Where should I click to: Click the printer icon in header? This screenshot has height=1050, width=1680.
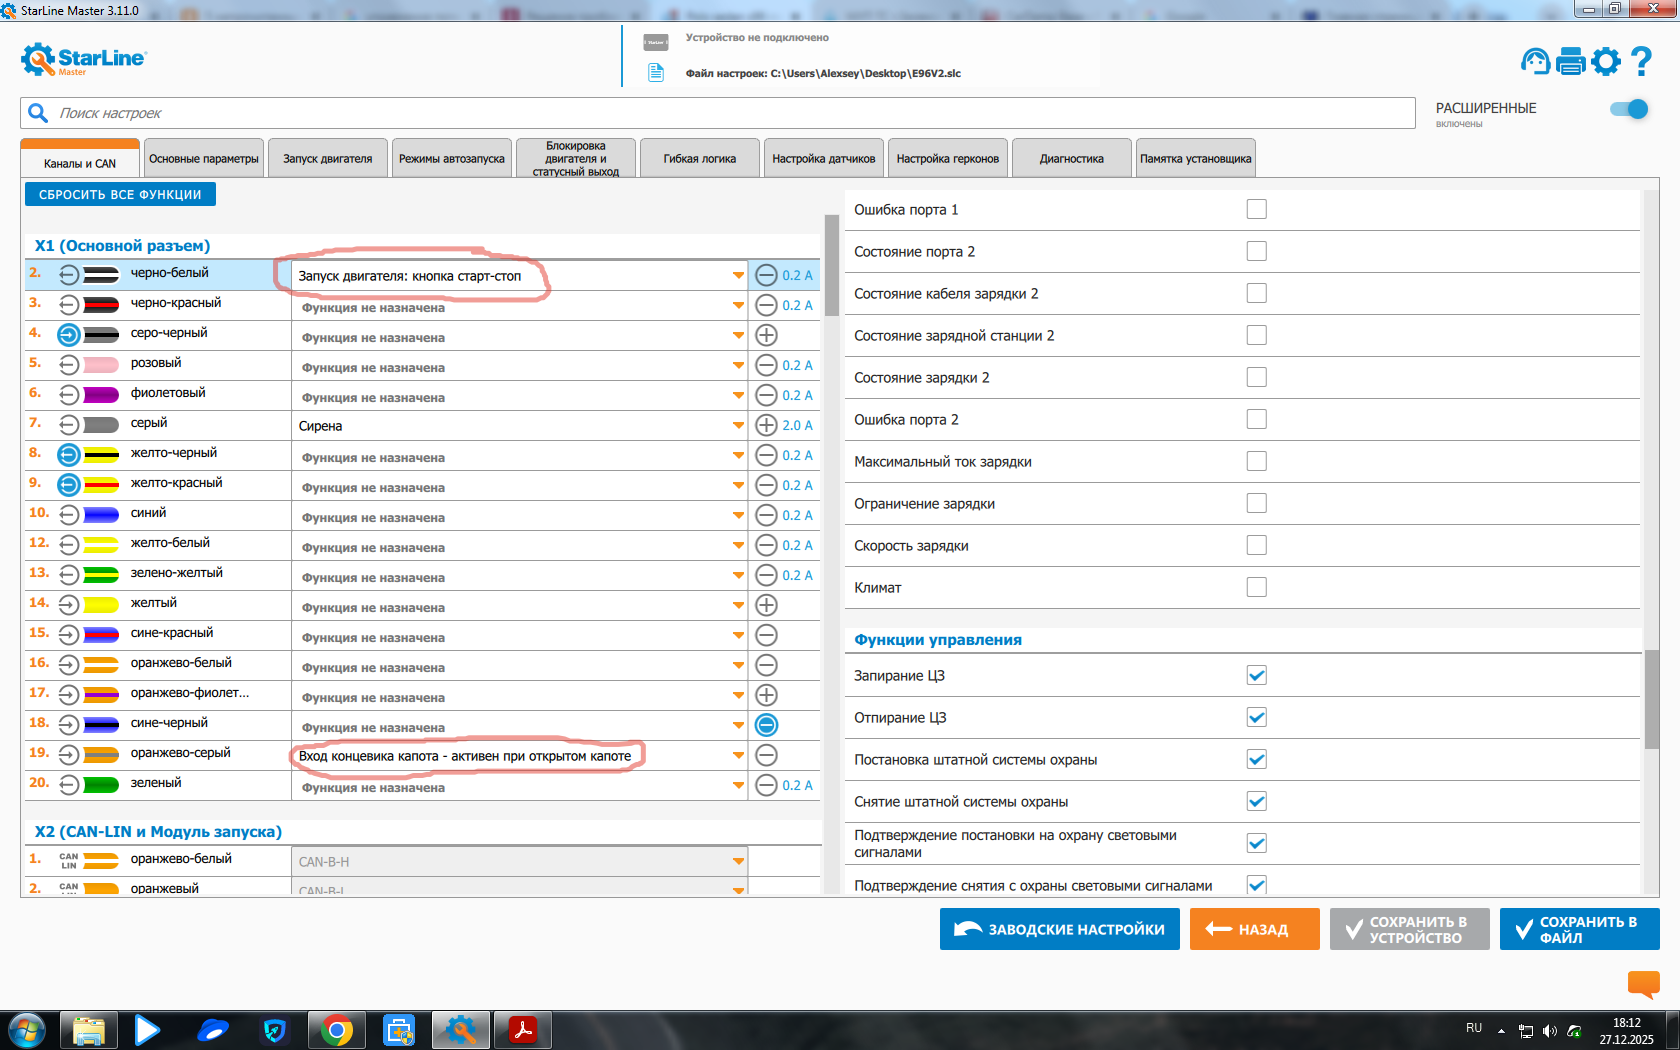(x=1571, y=62)
